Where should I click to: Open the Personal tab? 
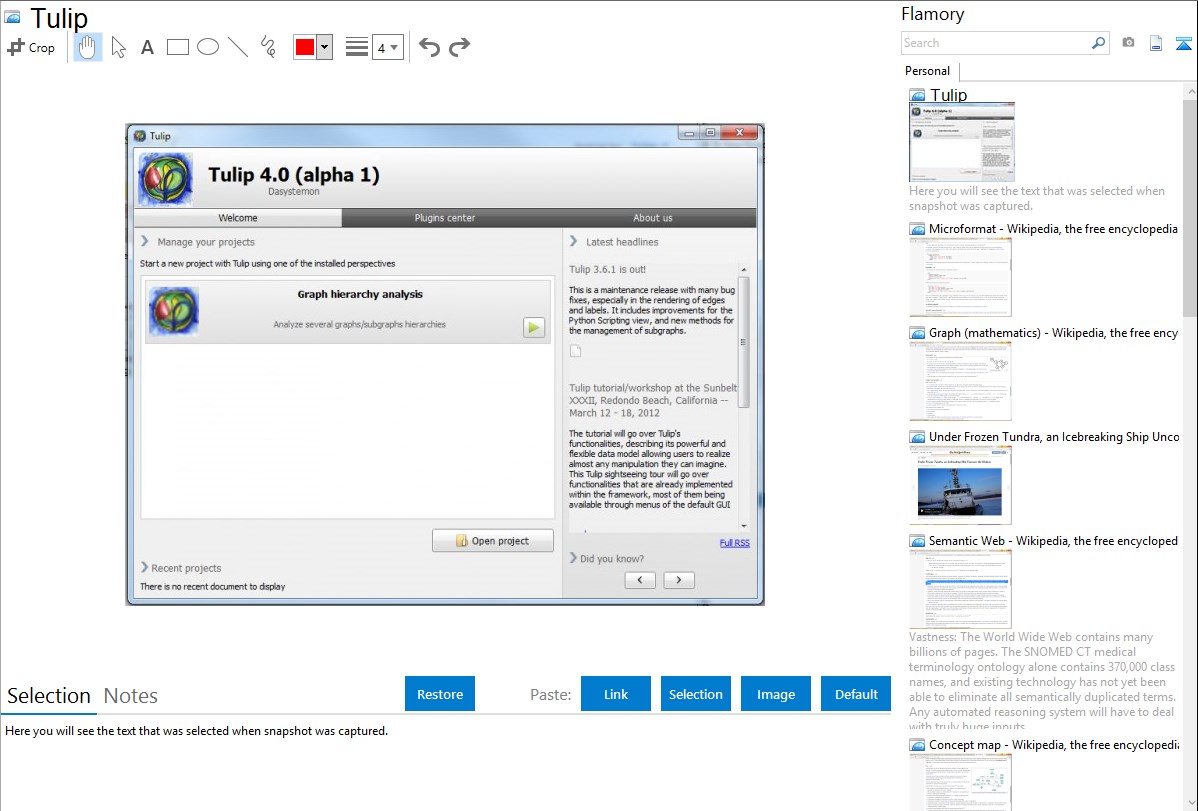point(927,71)
